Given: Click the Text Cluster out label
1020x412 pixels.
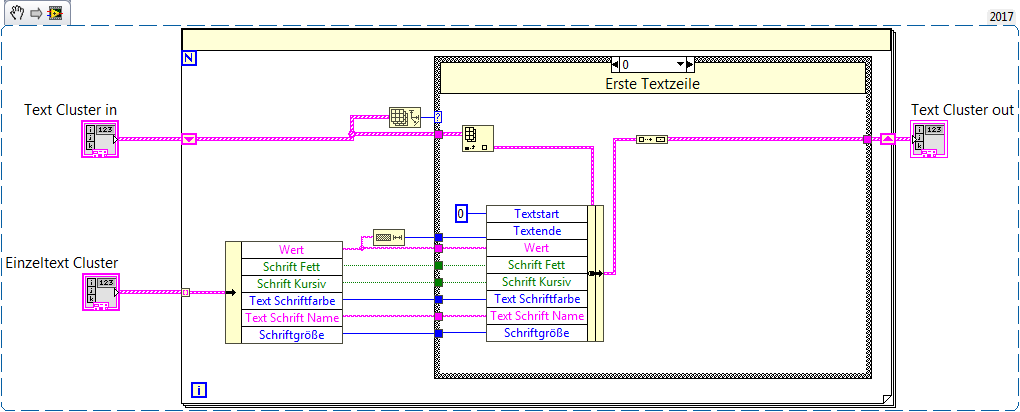Looking at the screenshot, I should pyautogui.click(x=962, y=109).
